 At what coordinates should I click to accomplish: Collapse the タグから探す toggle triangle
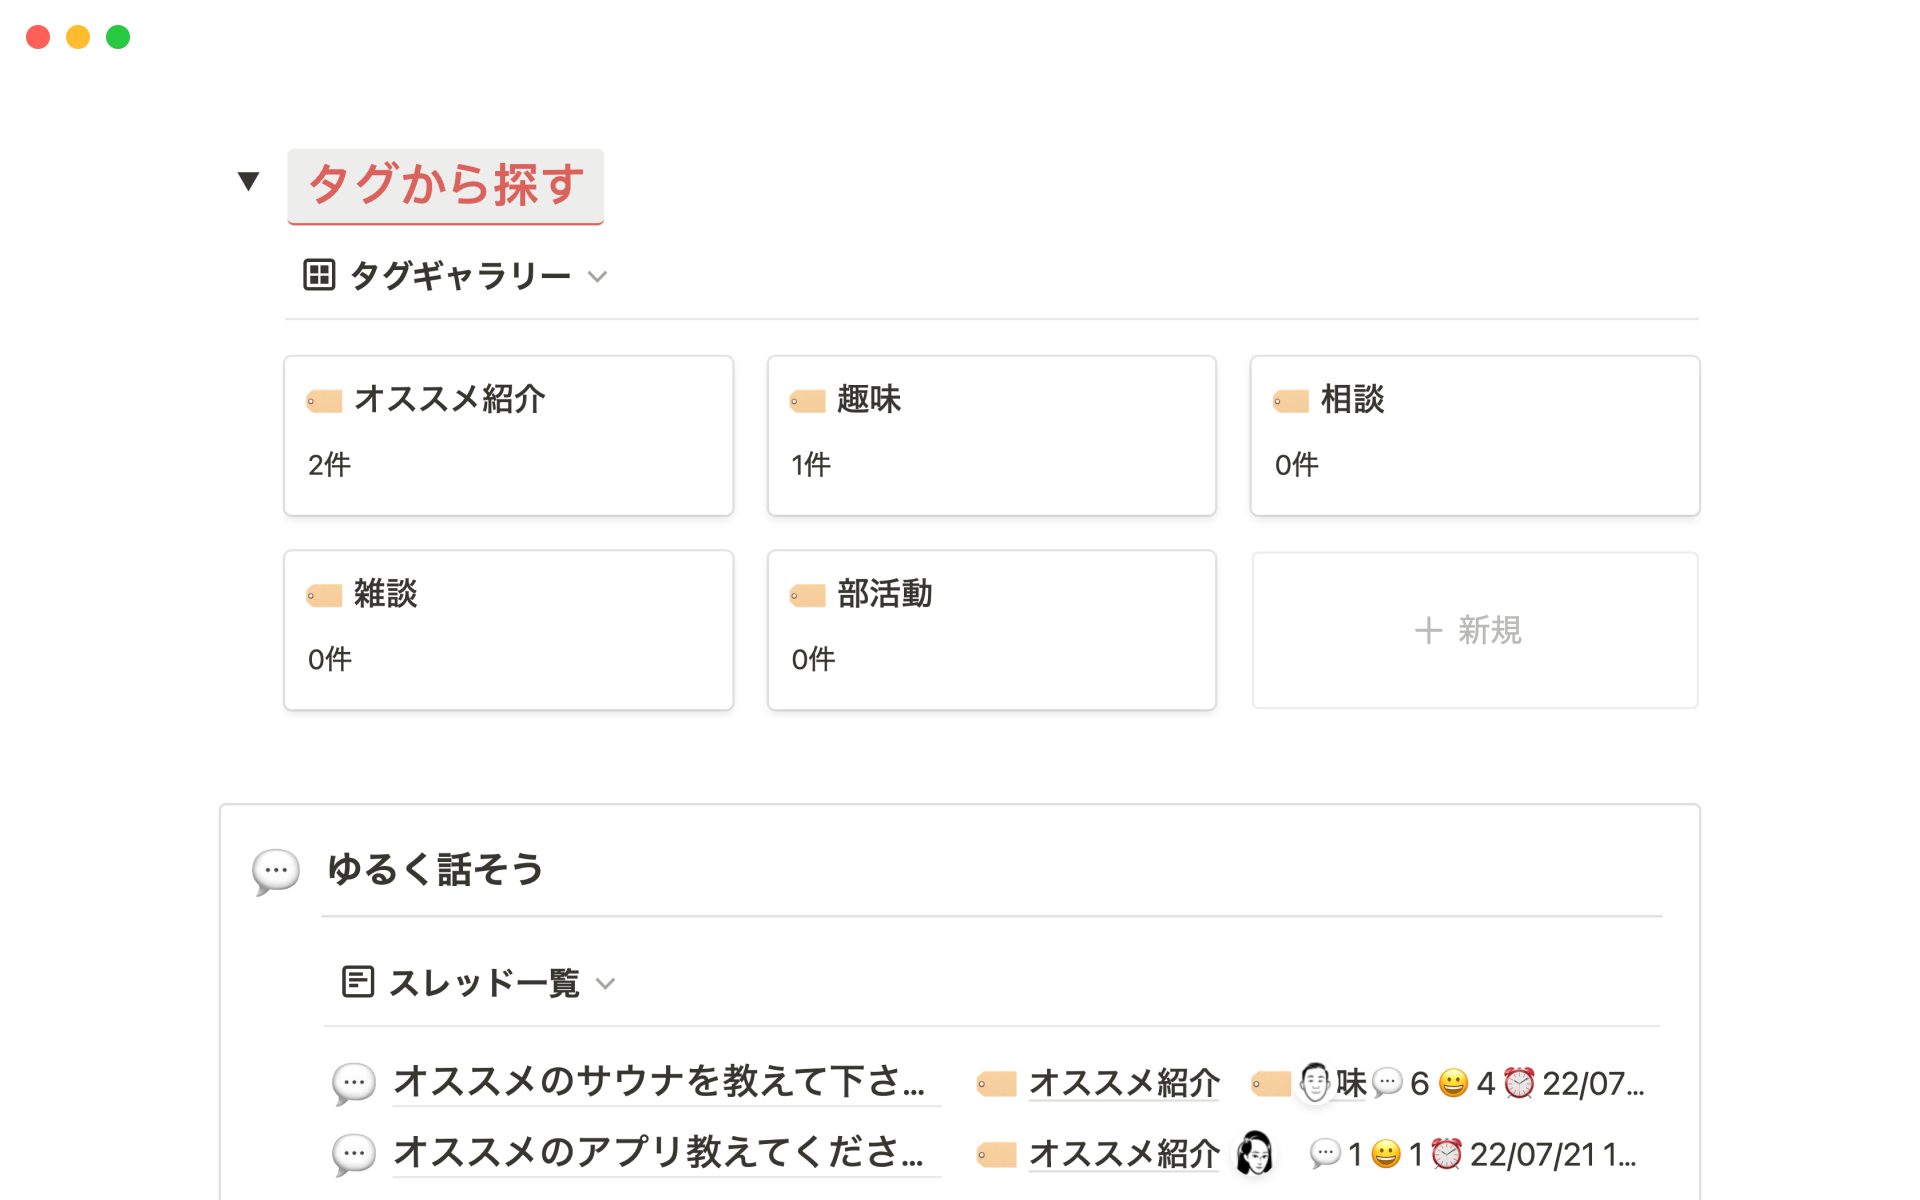(x=249, y=181)
